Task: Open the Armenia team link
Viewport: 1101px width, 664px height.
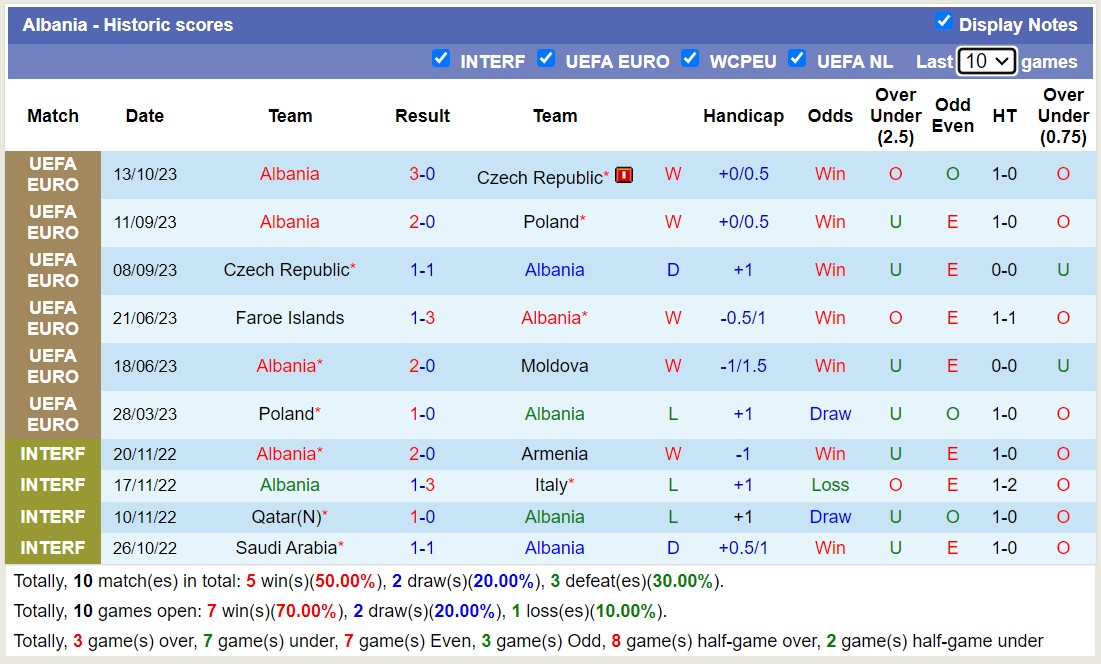Action: click(x=554, y=454)
